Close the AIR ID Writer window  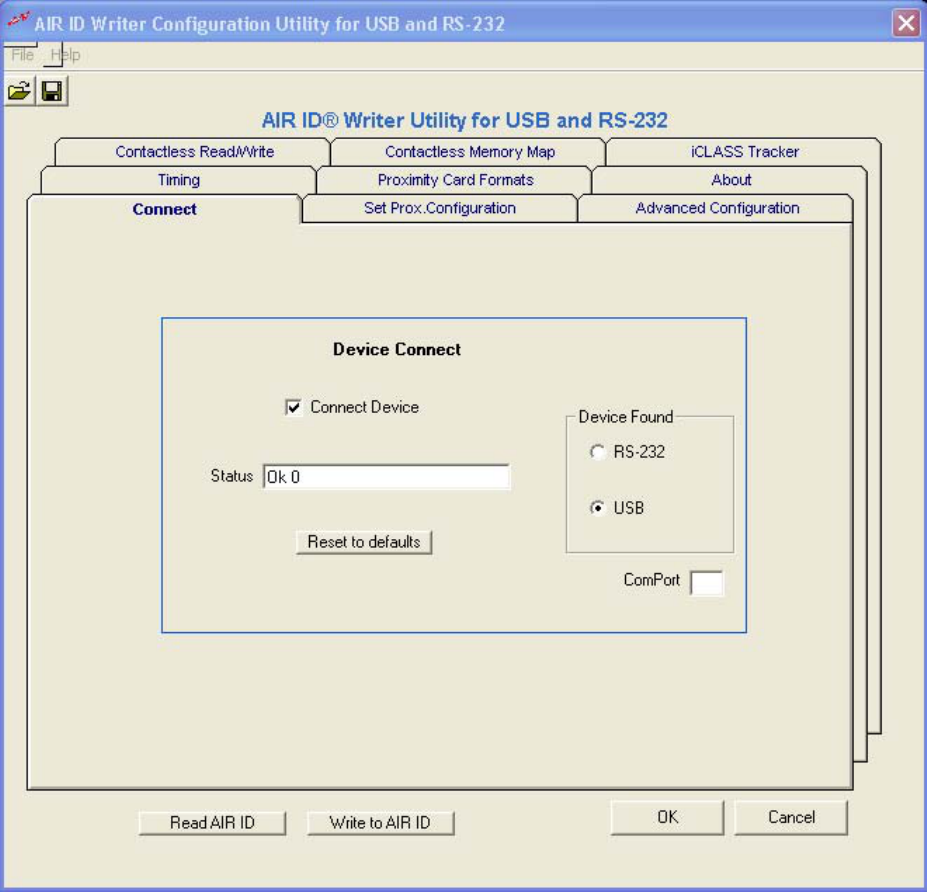click(x=906, y=23)
